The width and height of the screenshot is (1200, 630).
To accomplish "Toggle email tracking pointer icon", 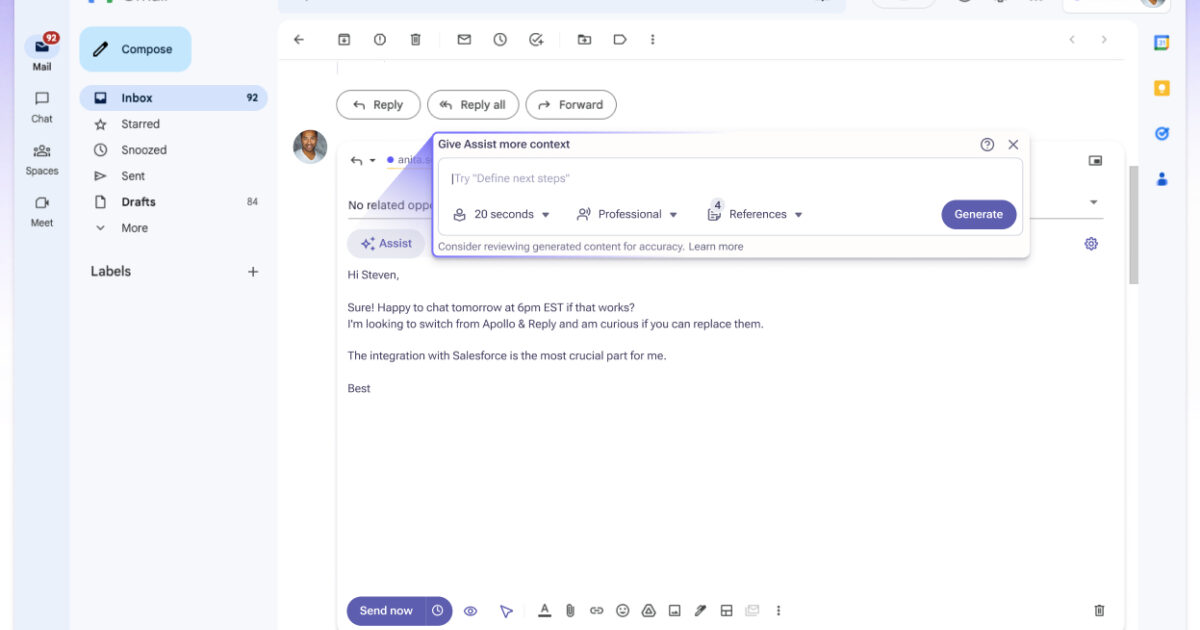I will click(x=506, y=610).
